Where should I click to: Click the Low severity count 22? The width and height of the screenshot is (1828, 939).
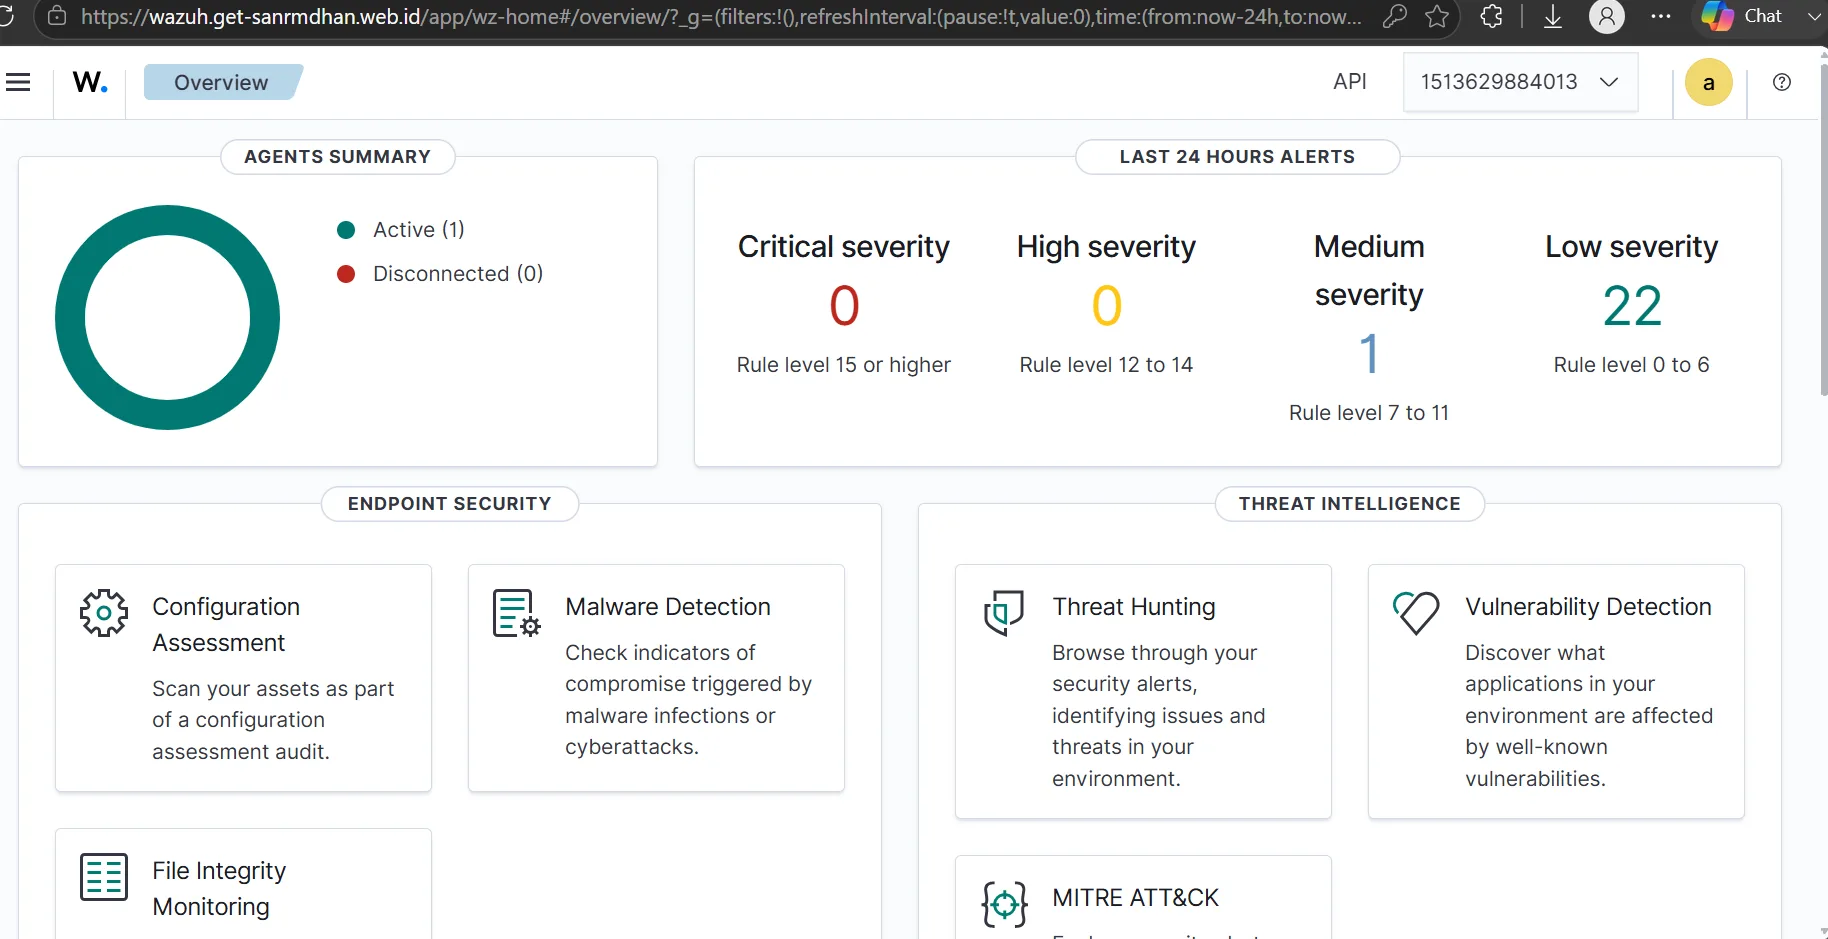click(x=1632, y=306)
